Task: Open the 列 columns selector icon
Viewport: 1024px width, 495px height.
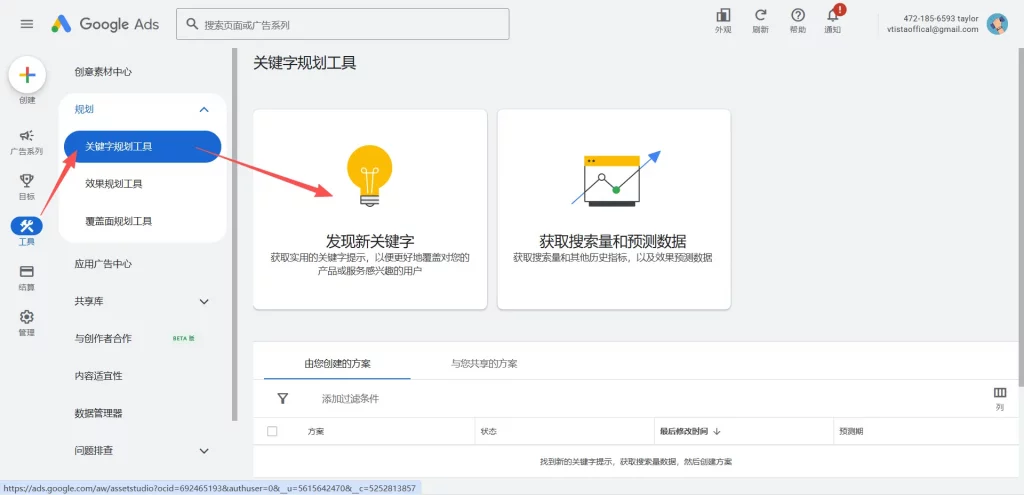Action: (x=999, y=393)
